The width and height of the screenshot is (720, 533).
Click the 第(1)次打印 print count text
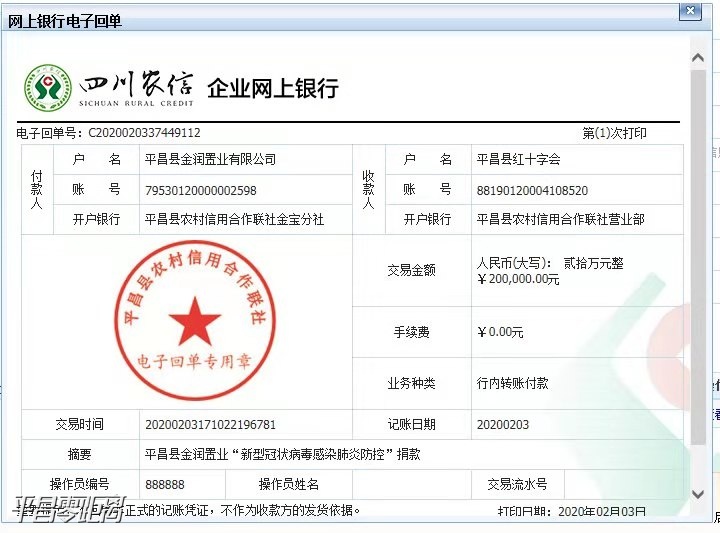(614, 133)
